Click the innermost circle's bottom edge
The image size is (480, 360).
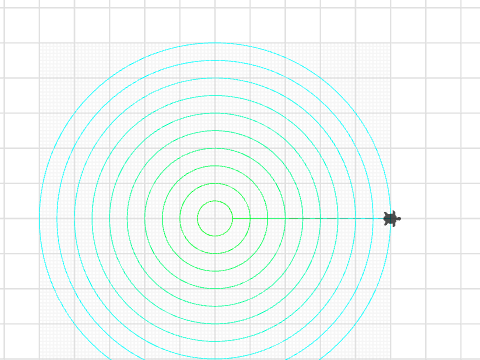tap(215, 236)
